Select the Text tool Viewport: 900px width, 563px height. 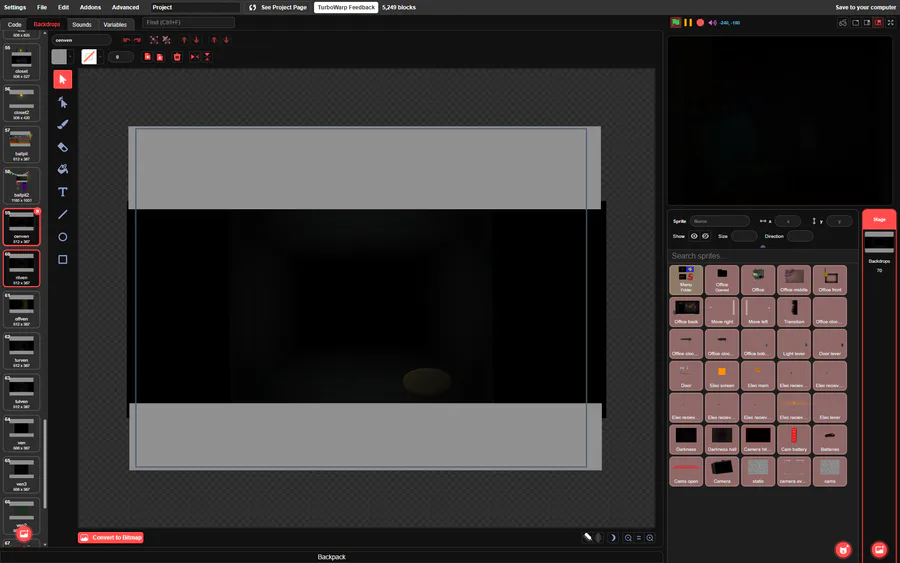tap(63, 192)
